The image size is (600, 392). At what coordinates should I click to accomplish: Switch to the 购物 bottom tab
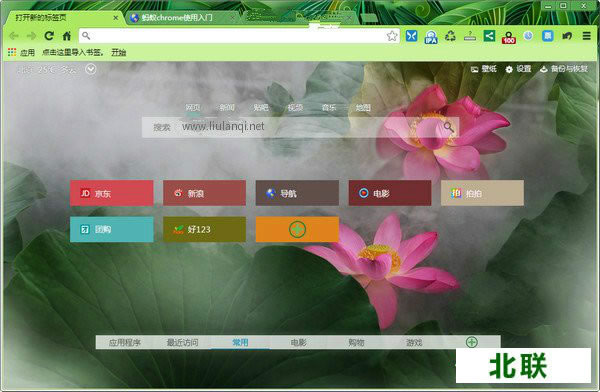[x=356, y=342]
